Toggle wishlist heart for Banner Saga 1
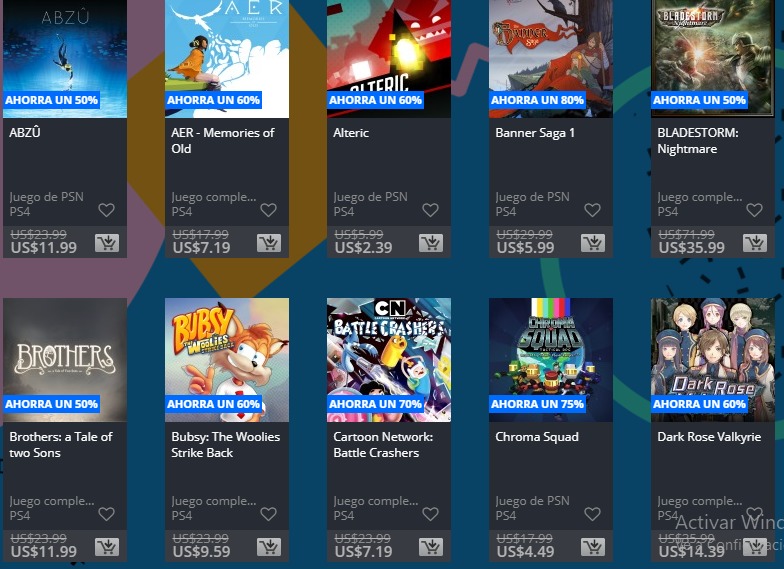 592,210
